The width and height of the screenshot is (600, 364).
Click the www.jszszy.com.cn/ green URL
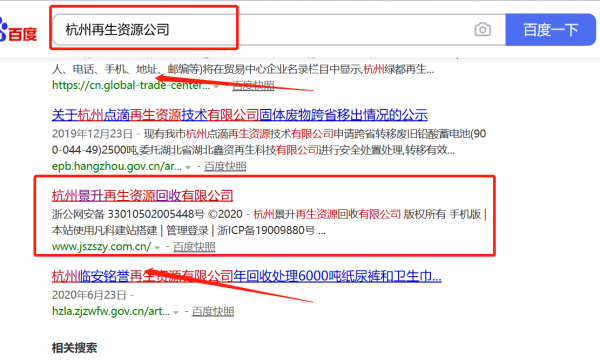pos(101,247)
